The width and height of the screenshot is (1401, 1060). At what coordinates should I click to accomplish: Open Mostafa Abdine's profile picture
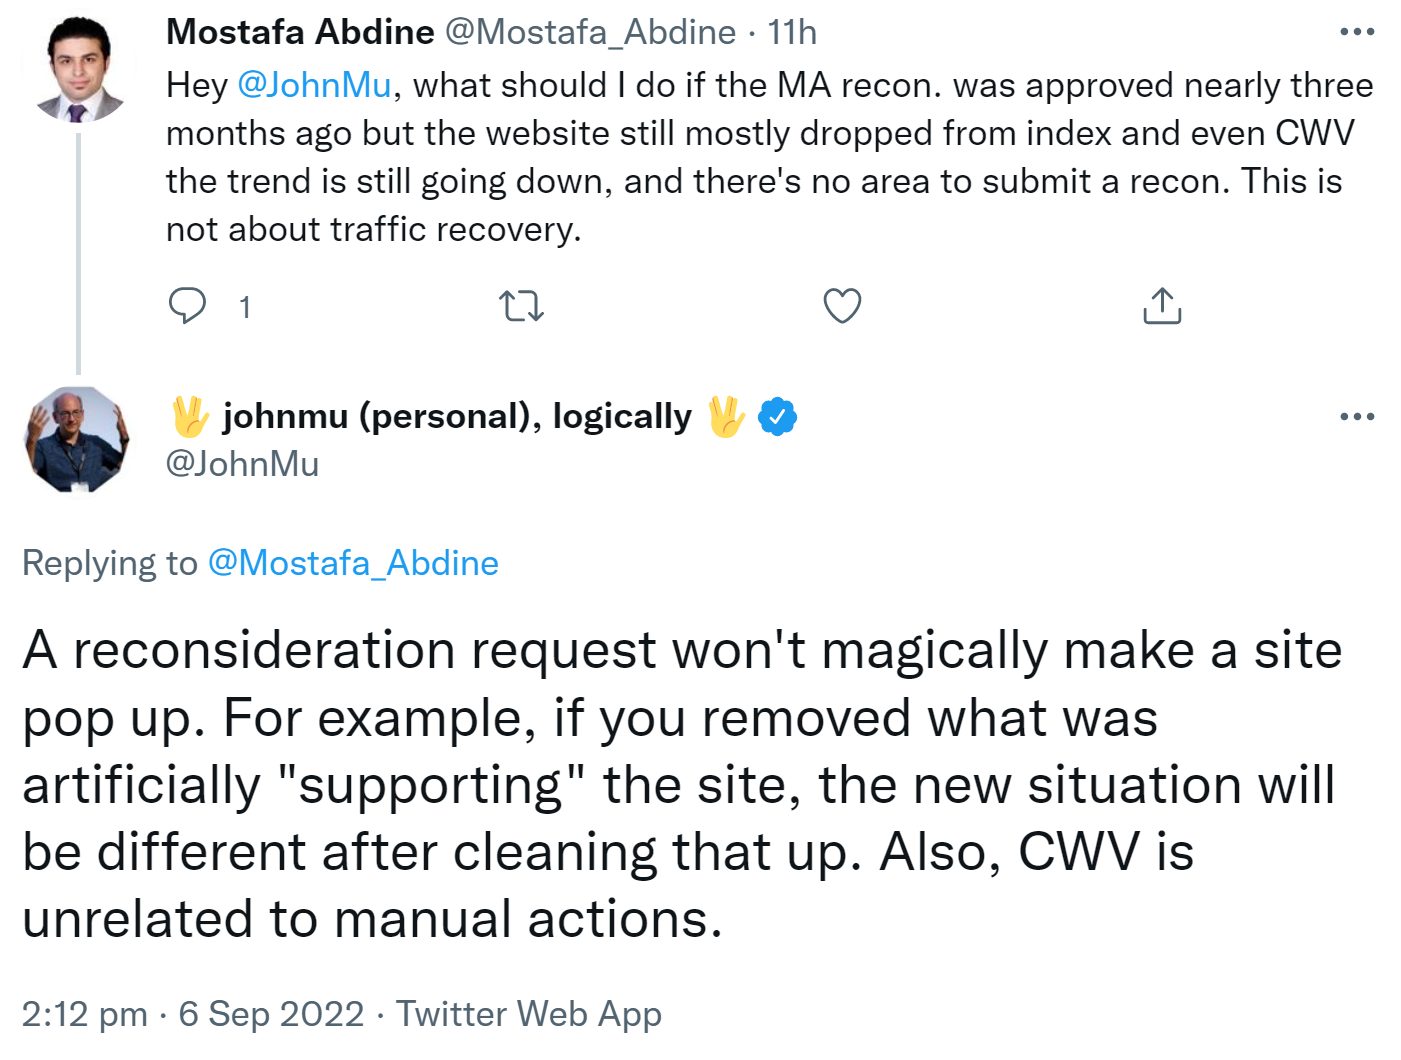point(79,68)
